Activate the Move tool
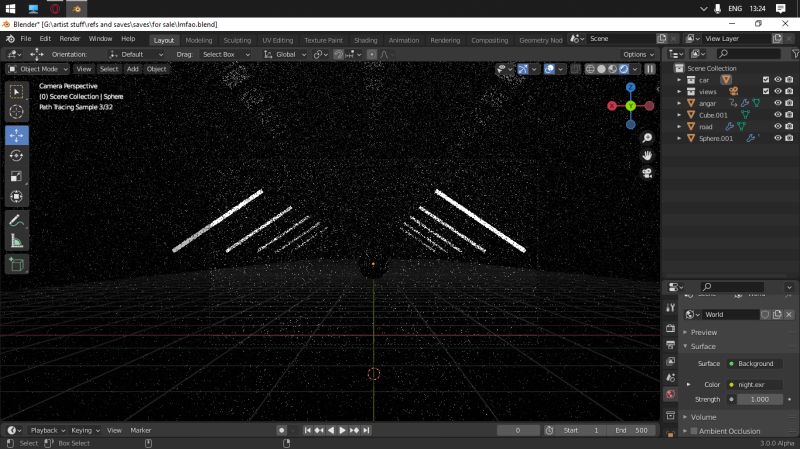The height and width of the screenshot is (449, 800). click(16, 135)
